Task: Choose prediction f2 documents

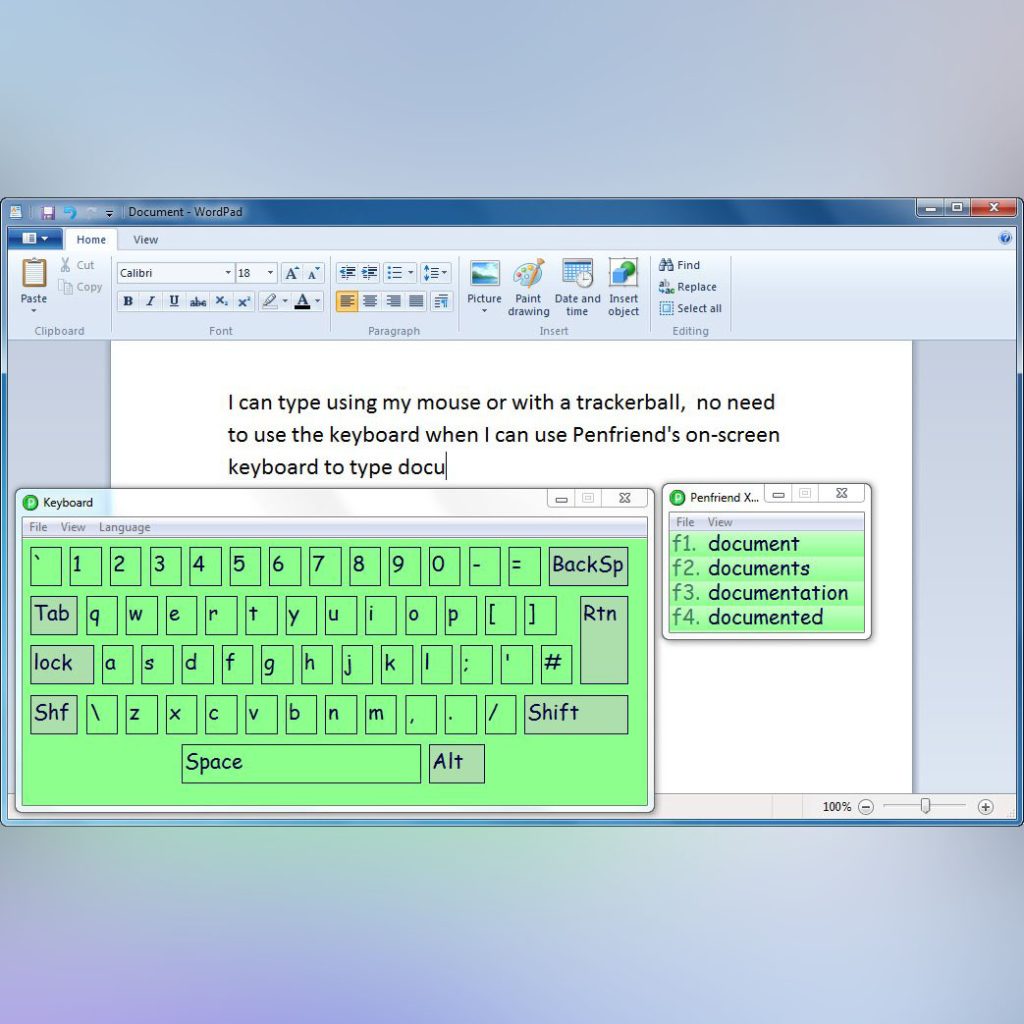Action: click(767, 568)
